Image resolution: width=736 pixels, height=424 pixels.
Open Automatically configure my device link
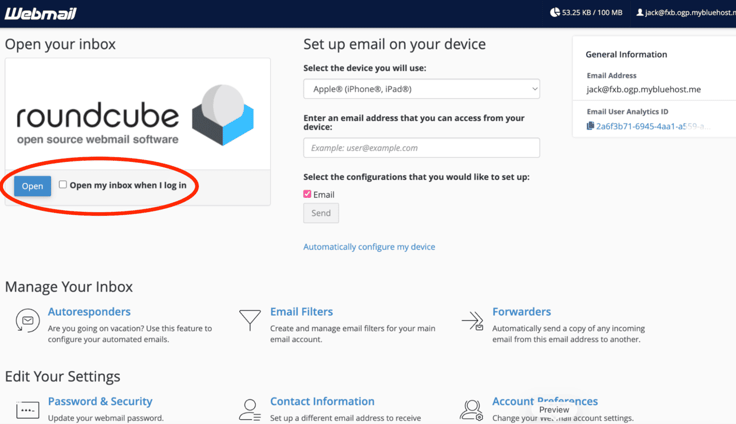point(369,247)
